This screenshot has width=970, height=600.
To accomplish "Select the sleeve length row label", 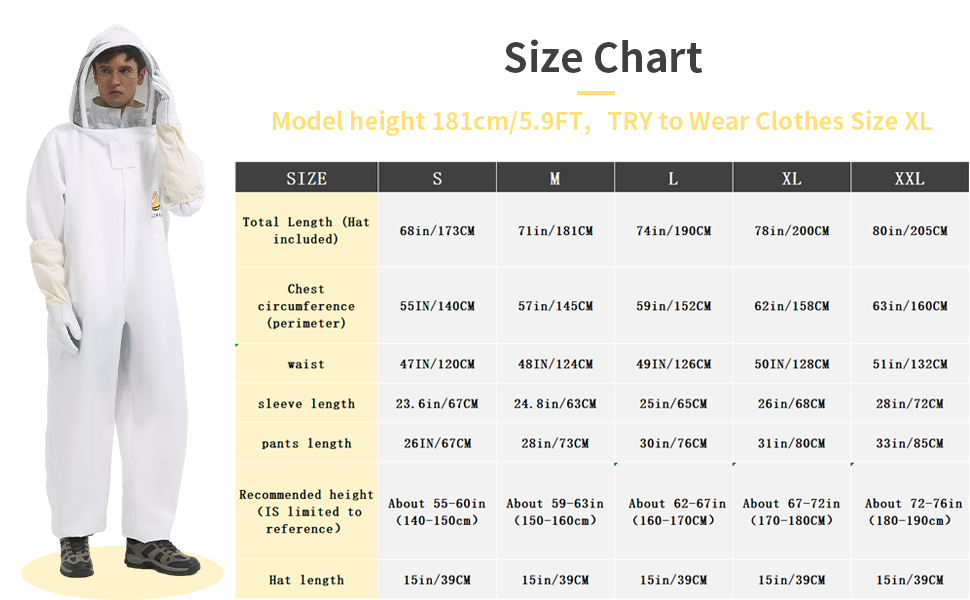I will 306,404.
